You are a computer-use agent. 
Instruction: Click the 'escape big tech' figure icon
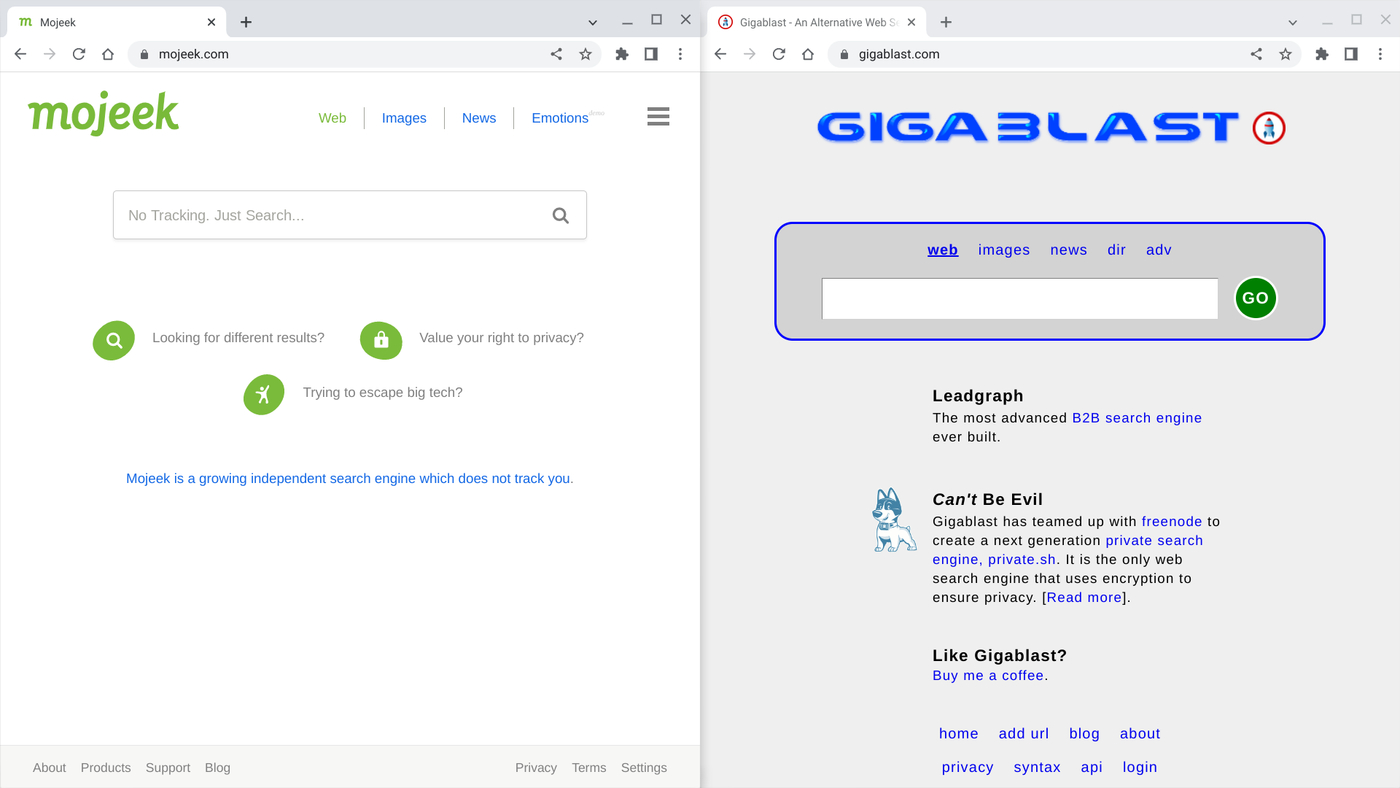(263, 394)
